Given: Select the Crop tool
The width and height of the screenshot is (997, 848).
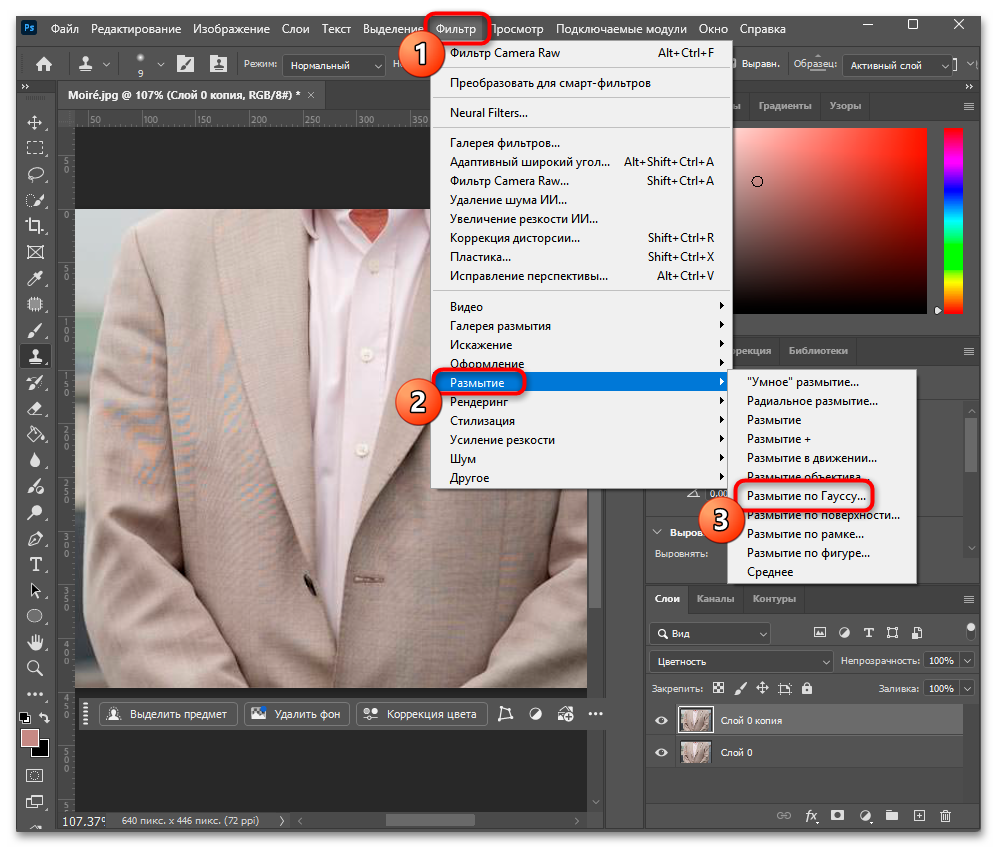Looking at the screenshot, I should point(35,226).
